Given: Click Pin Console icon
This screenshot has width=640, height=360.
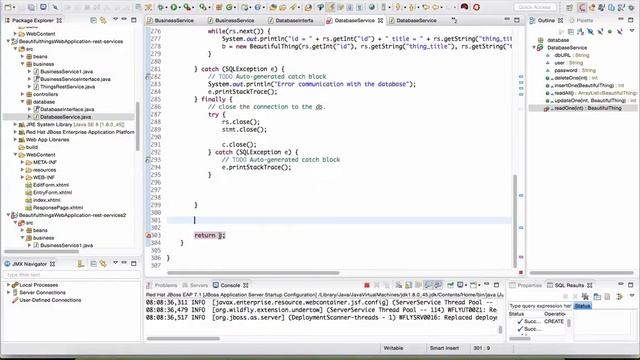Looking at the screenshot, I should tap(450, 285).
